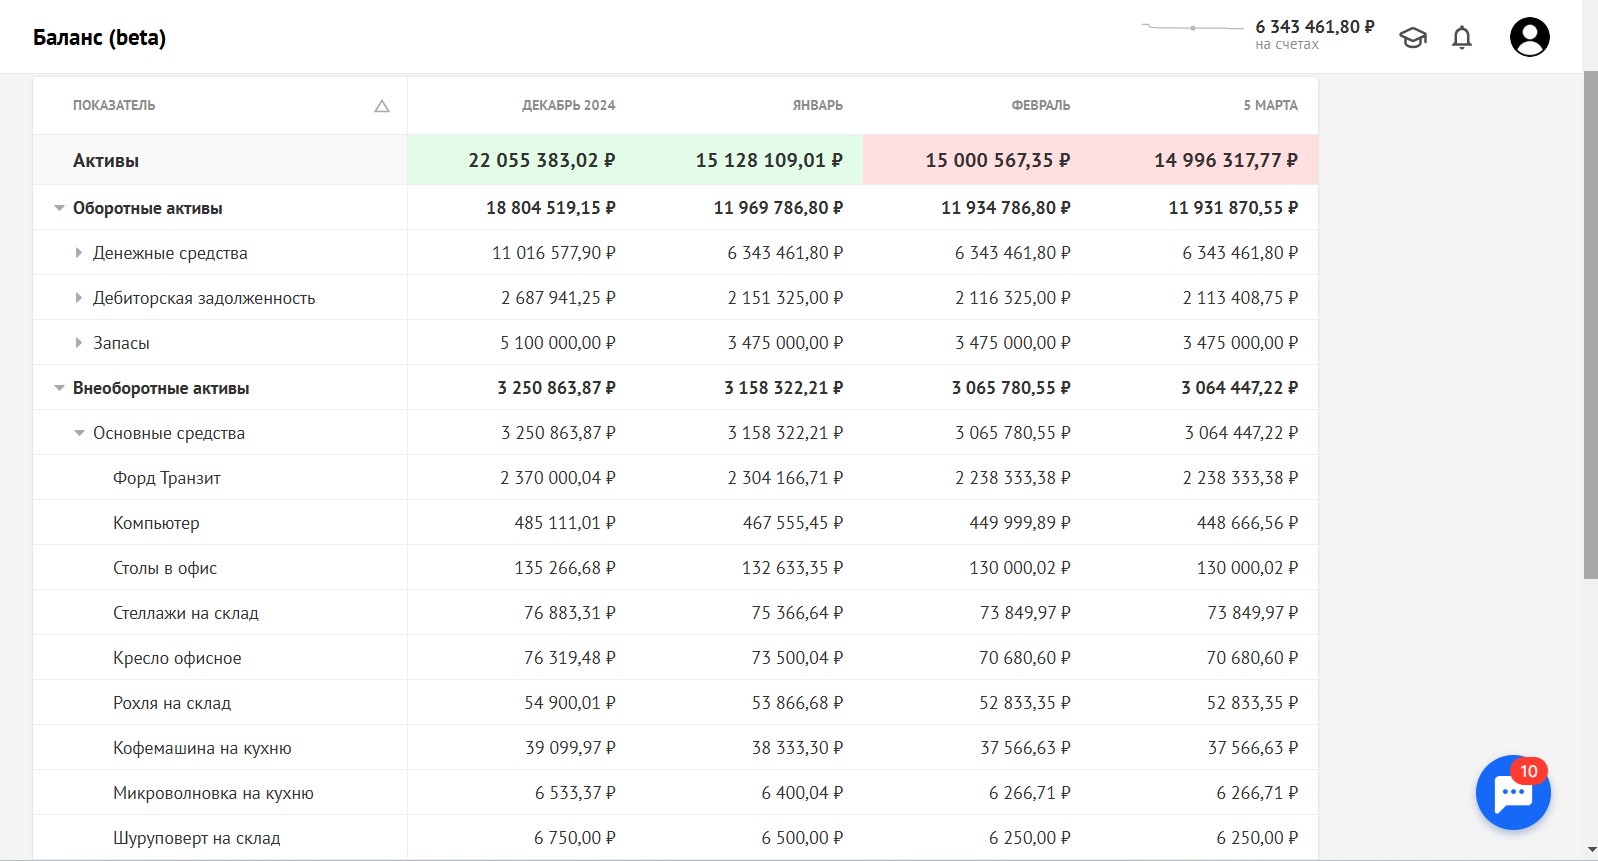Select the Форд Транзит asset row

(x=675, y=478)
